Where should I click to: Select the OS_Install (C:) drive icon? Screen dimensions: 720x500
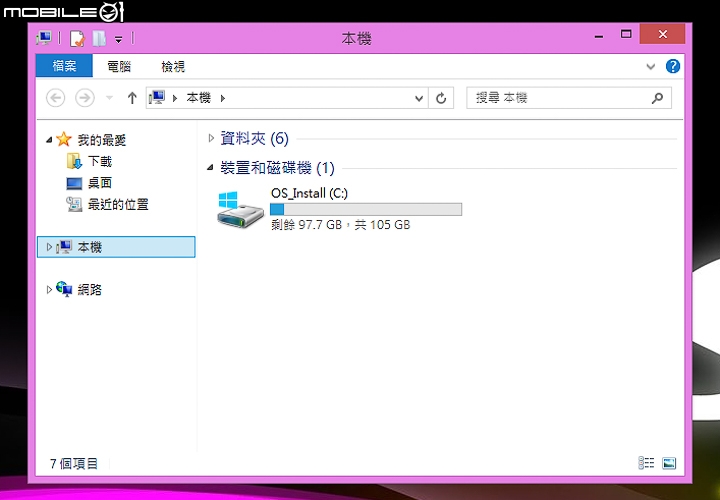pos(240,209)
